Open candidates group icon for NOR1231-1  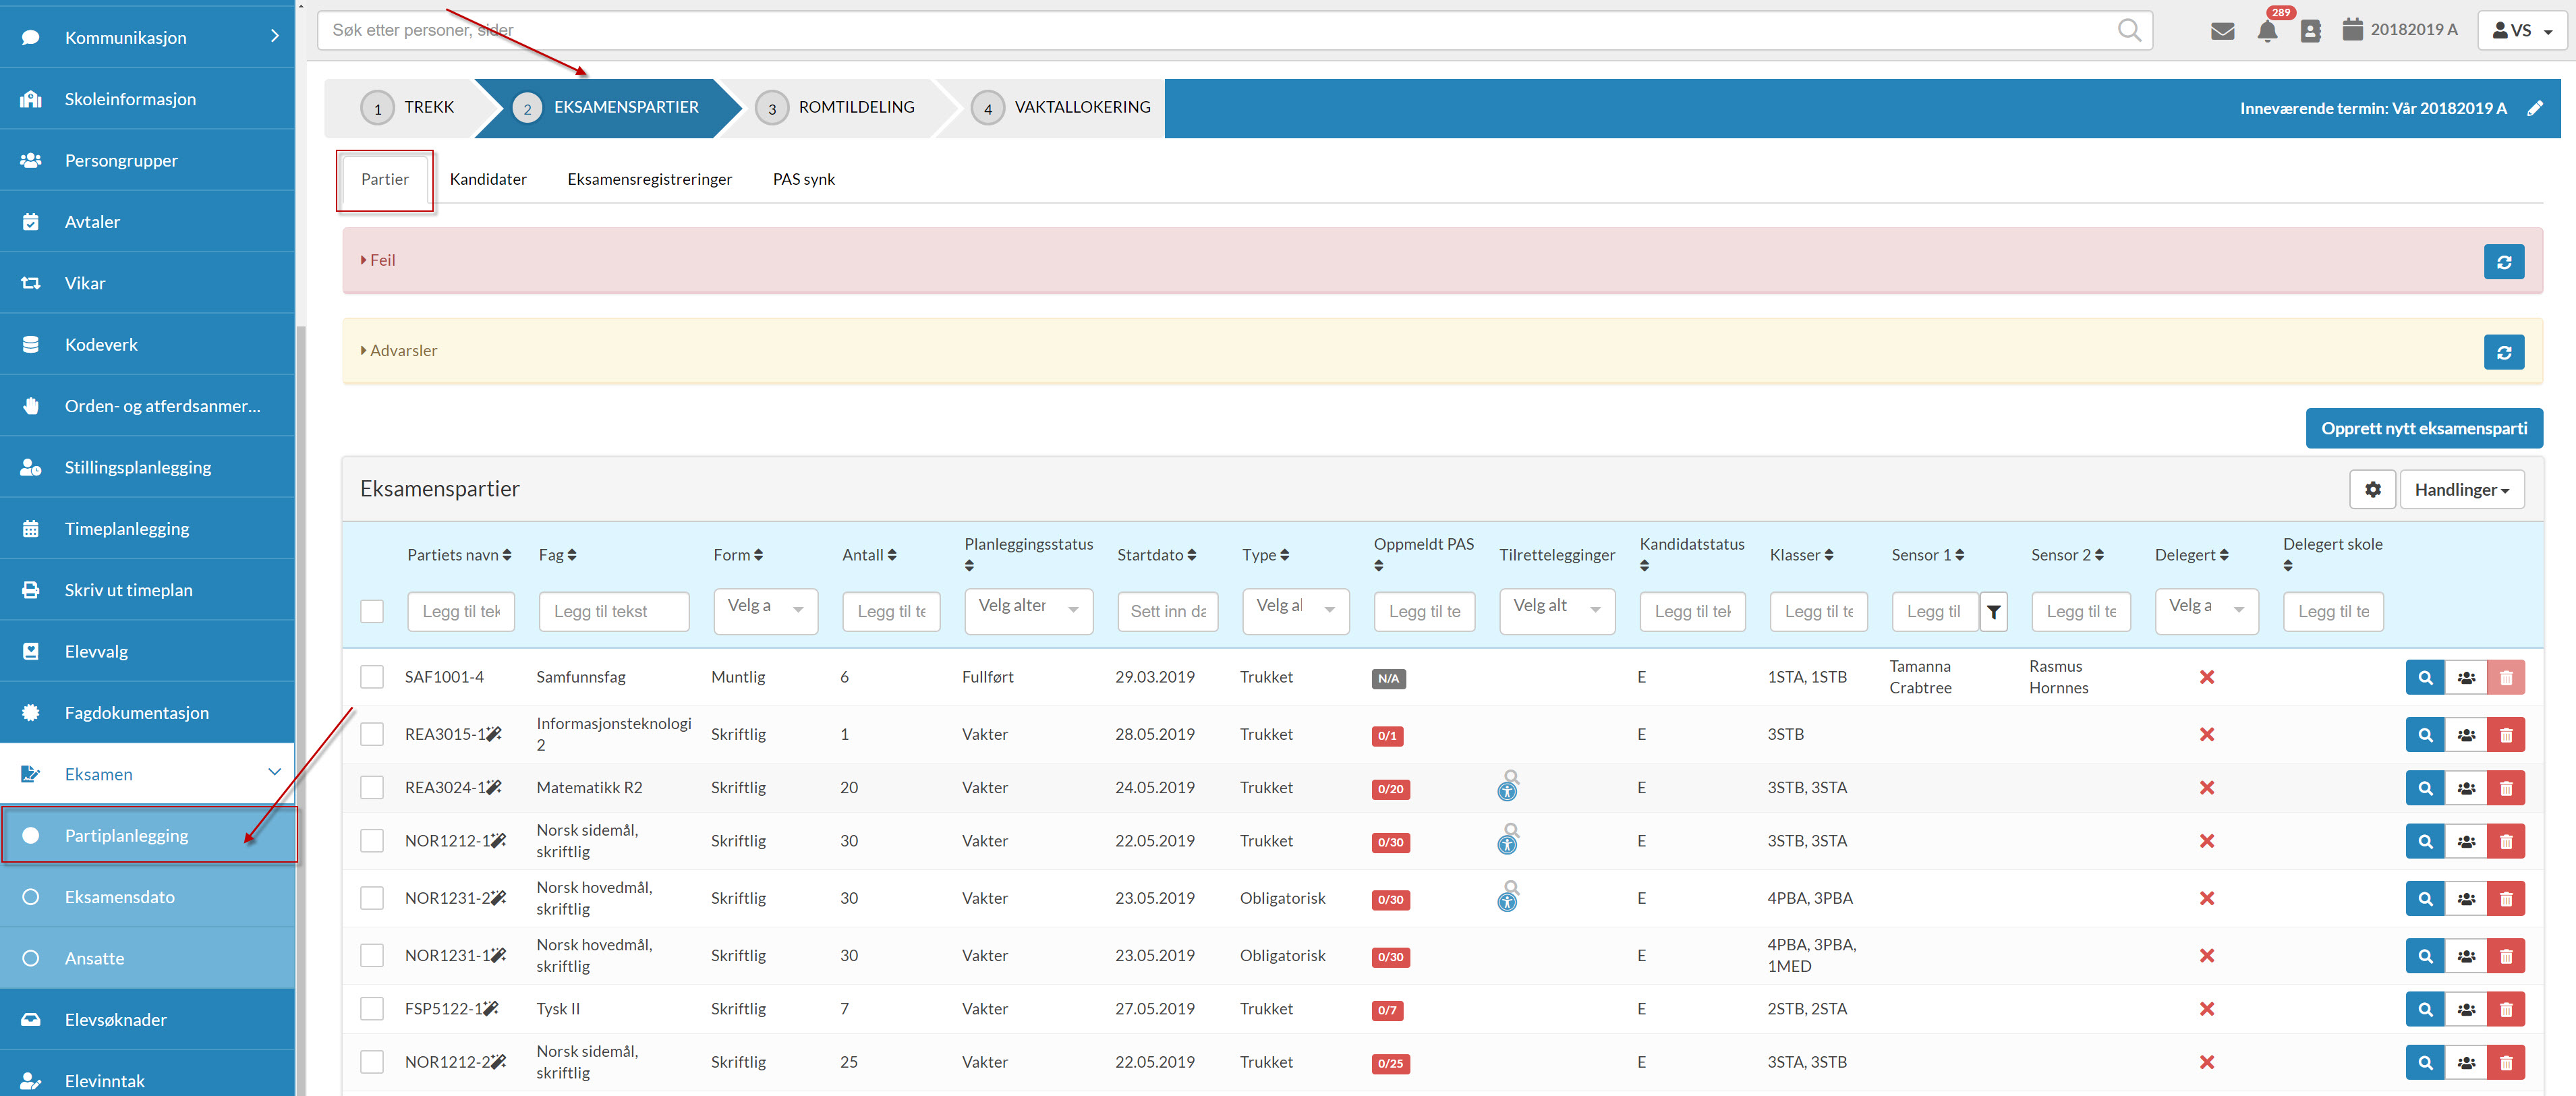click(x=2465, y=956)
